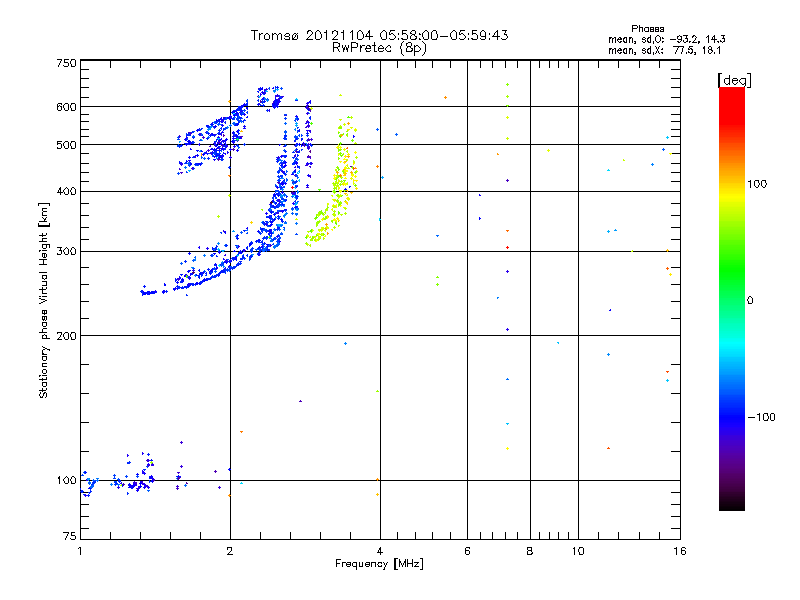The width and height of the screenshot is (800, 600).
Task: Click the colorbar tick label "0"
Action: click(x=749, y=301)
